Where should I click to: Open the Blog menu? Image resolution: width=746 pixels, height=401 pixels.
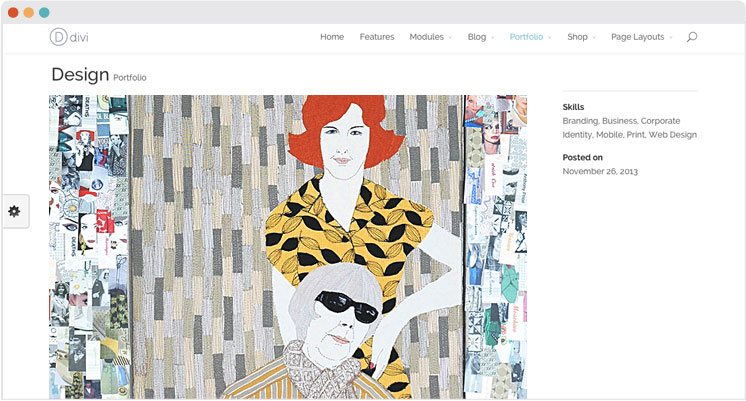477,37
